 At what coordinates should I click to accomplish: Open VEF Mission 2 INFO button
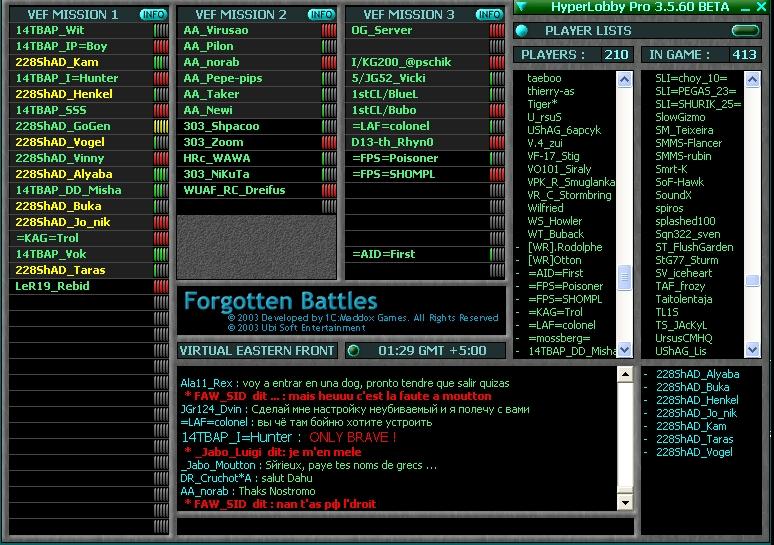click(x=321, y=15)
